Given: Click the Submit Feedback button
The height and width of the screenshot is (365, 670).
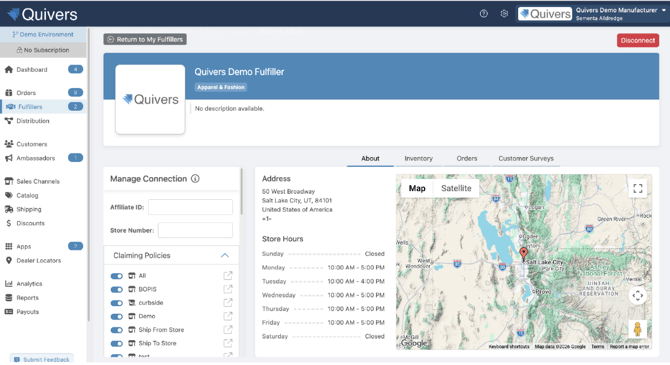Looking at the screenshot, I should point(42,359).
